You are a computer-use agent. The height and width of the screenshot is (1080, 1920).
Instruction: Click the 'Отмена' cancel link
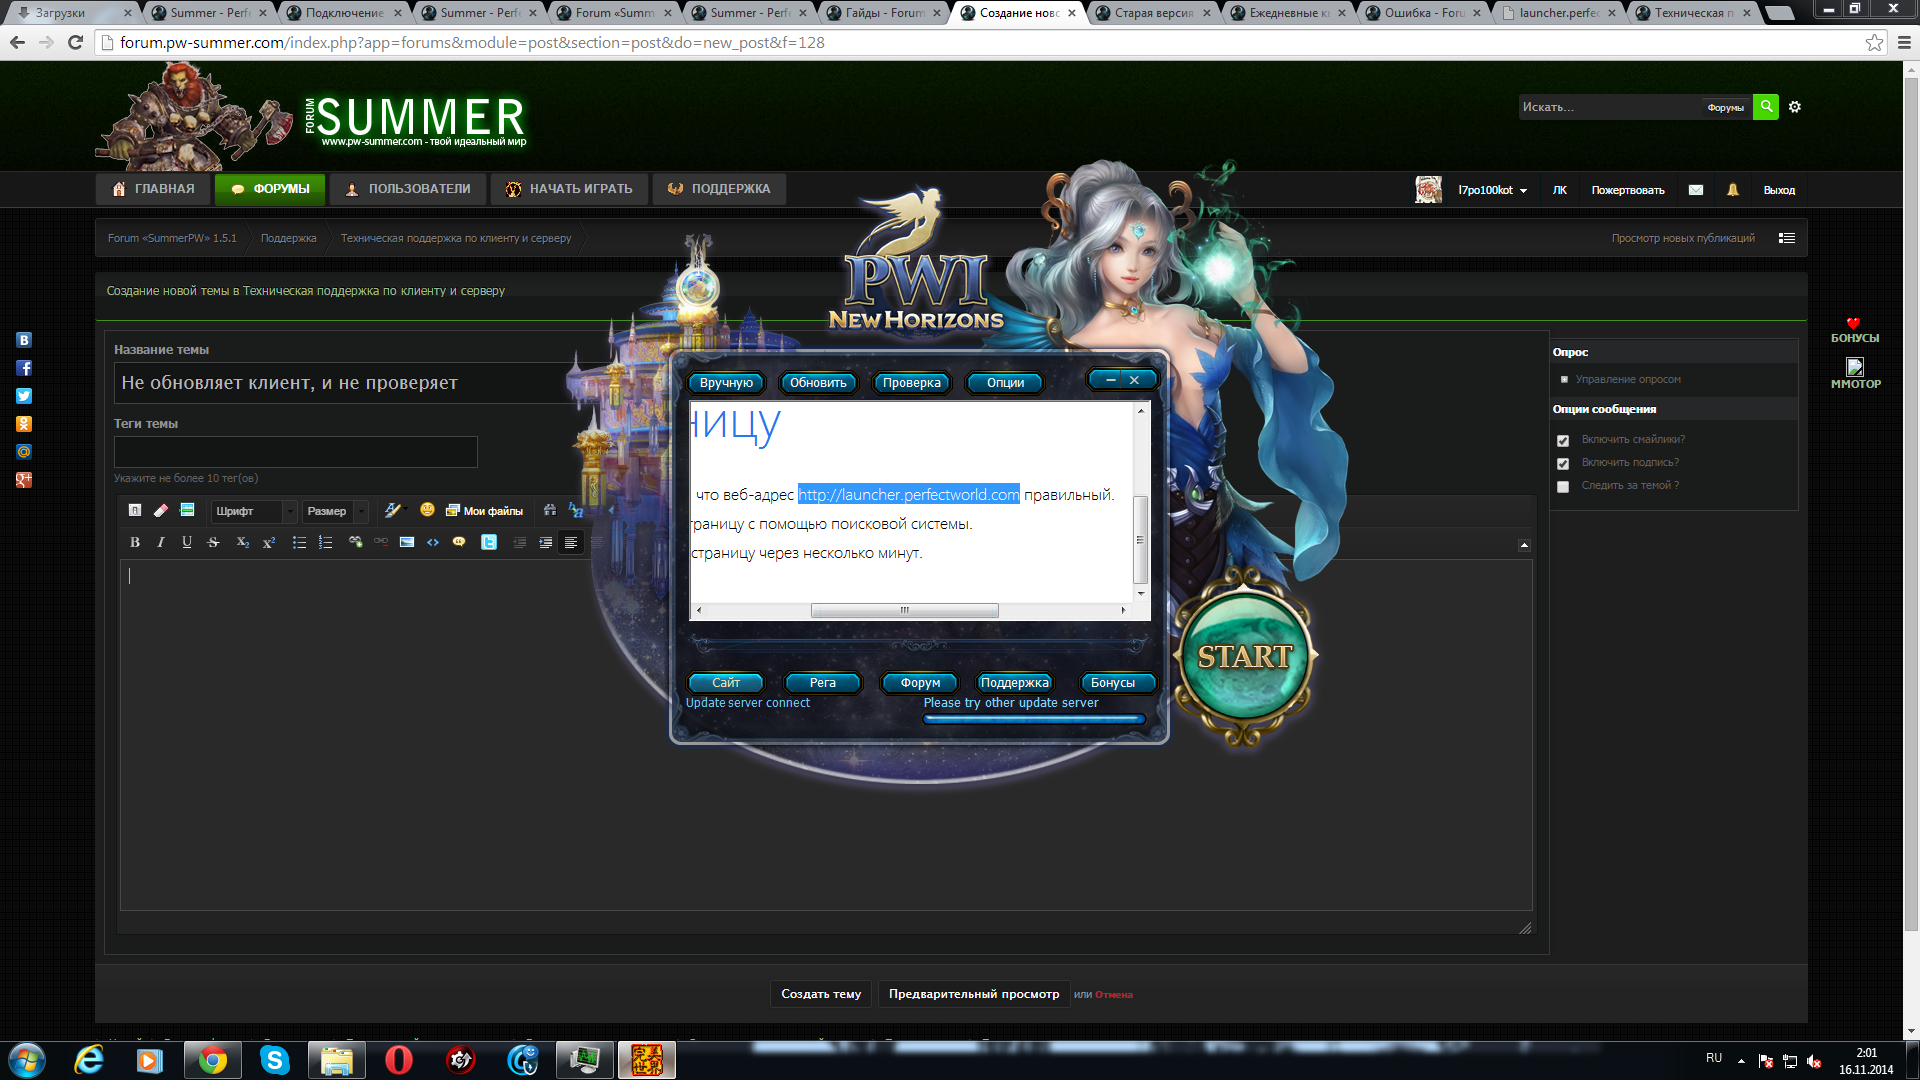[x=1114, y=995]
